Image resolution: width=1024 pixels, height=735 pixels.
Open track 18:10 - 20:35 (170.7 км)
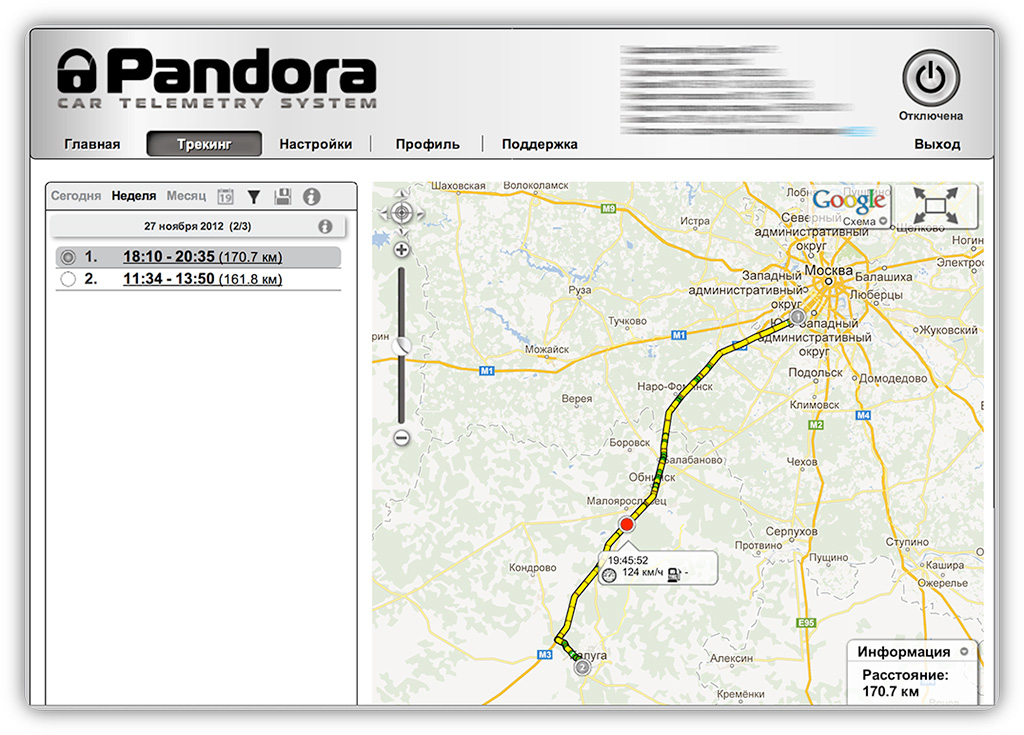[202, 257]
